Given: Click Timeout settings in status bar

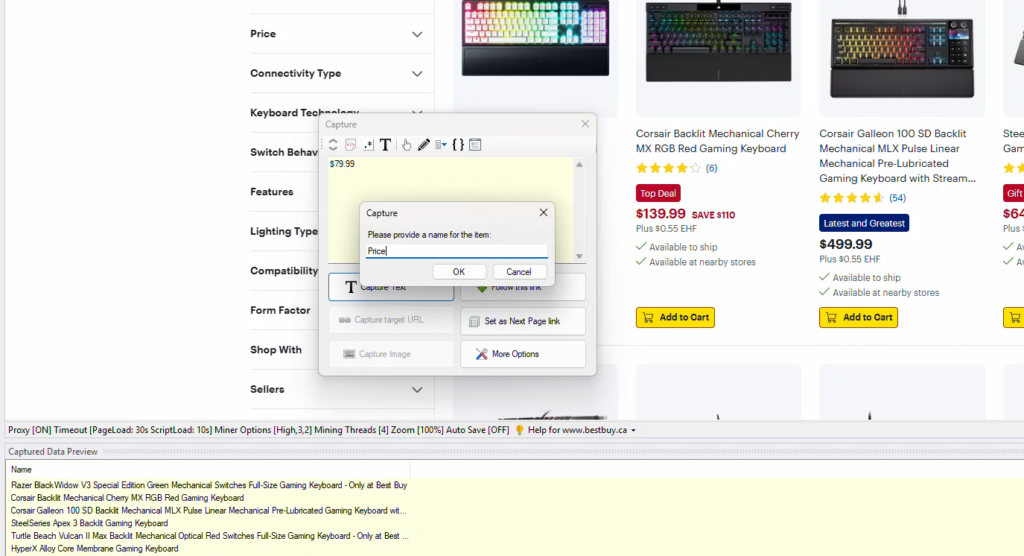Looking at the screenshot, I should click(x=133, y=430).
